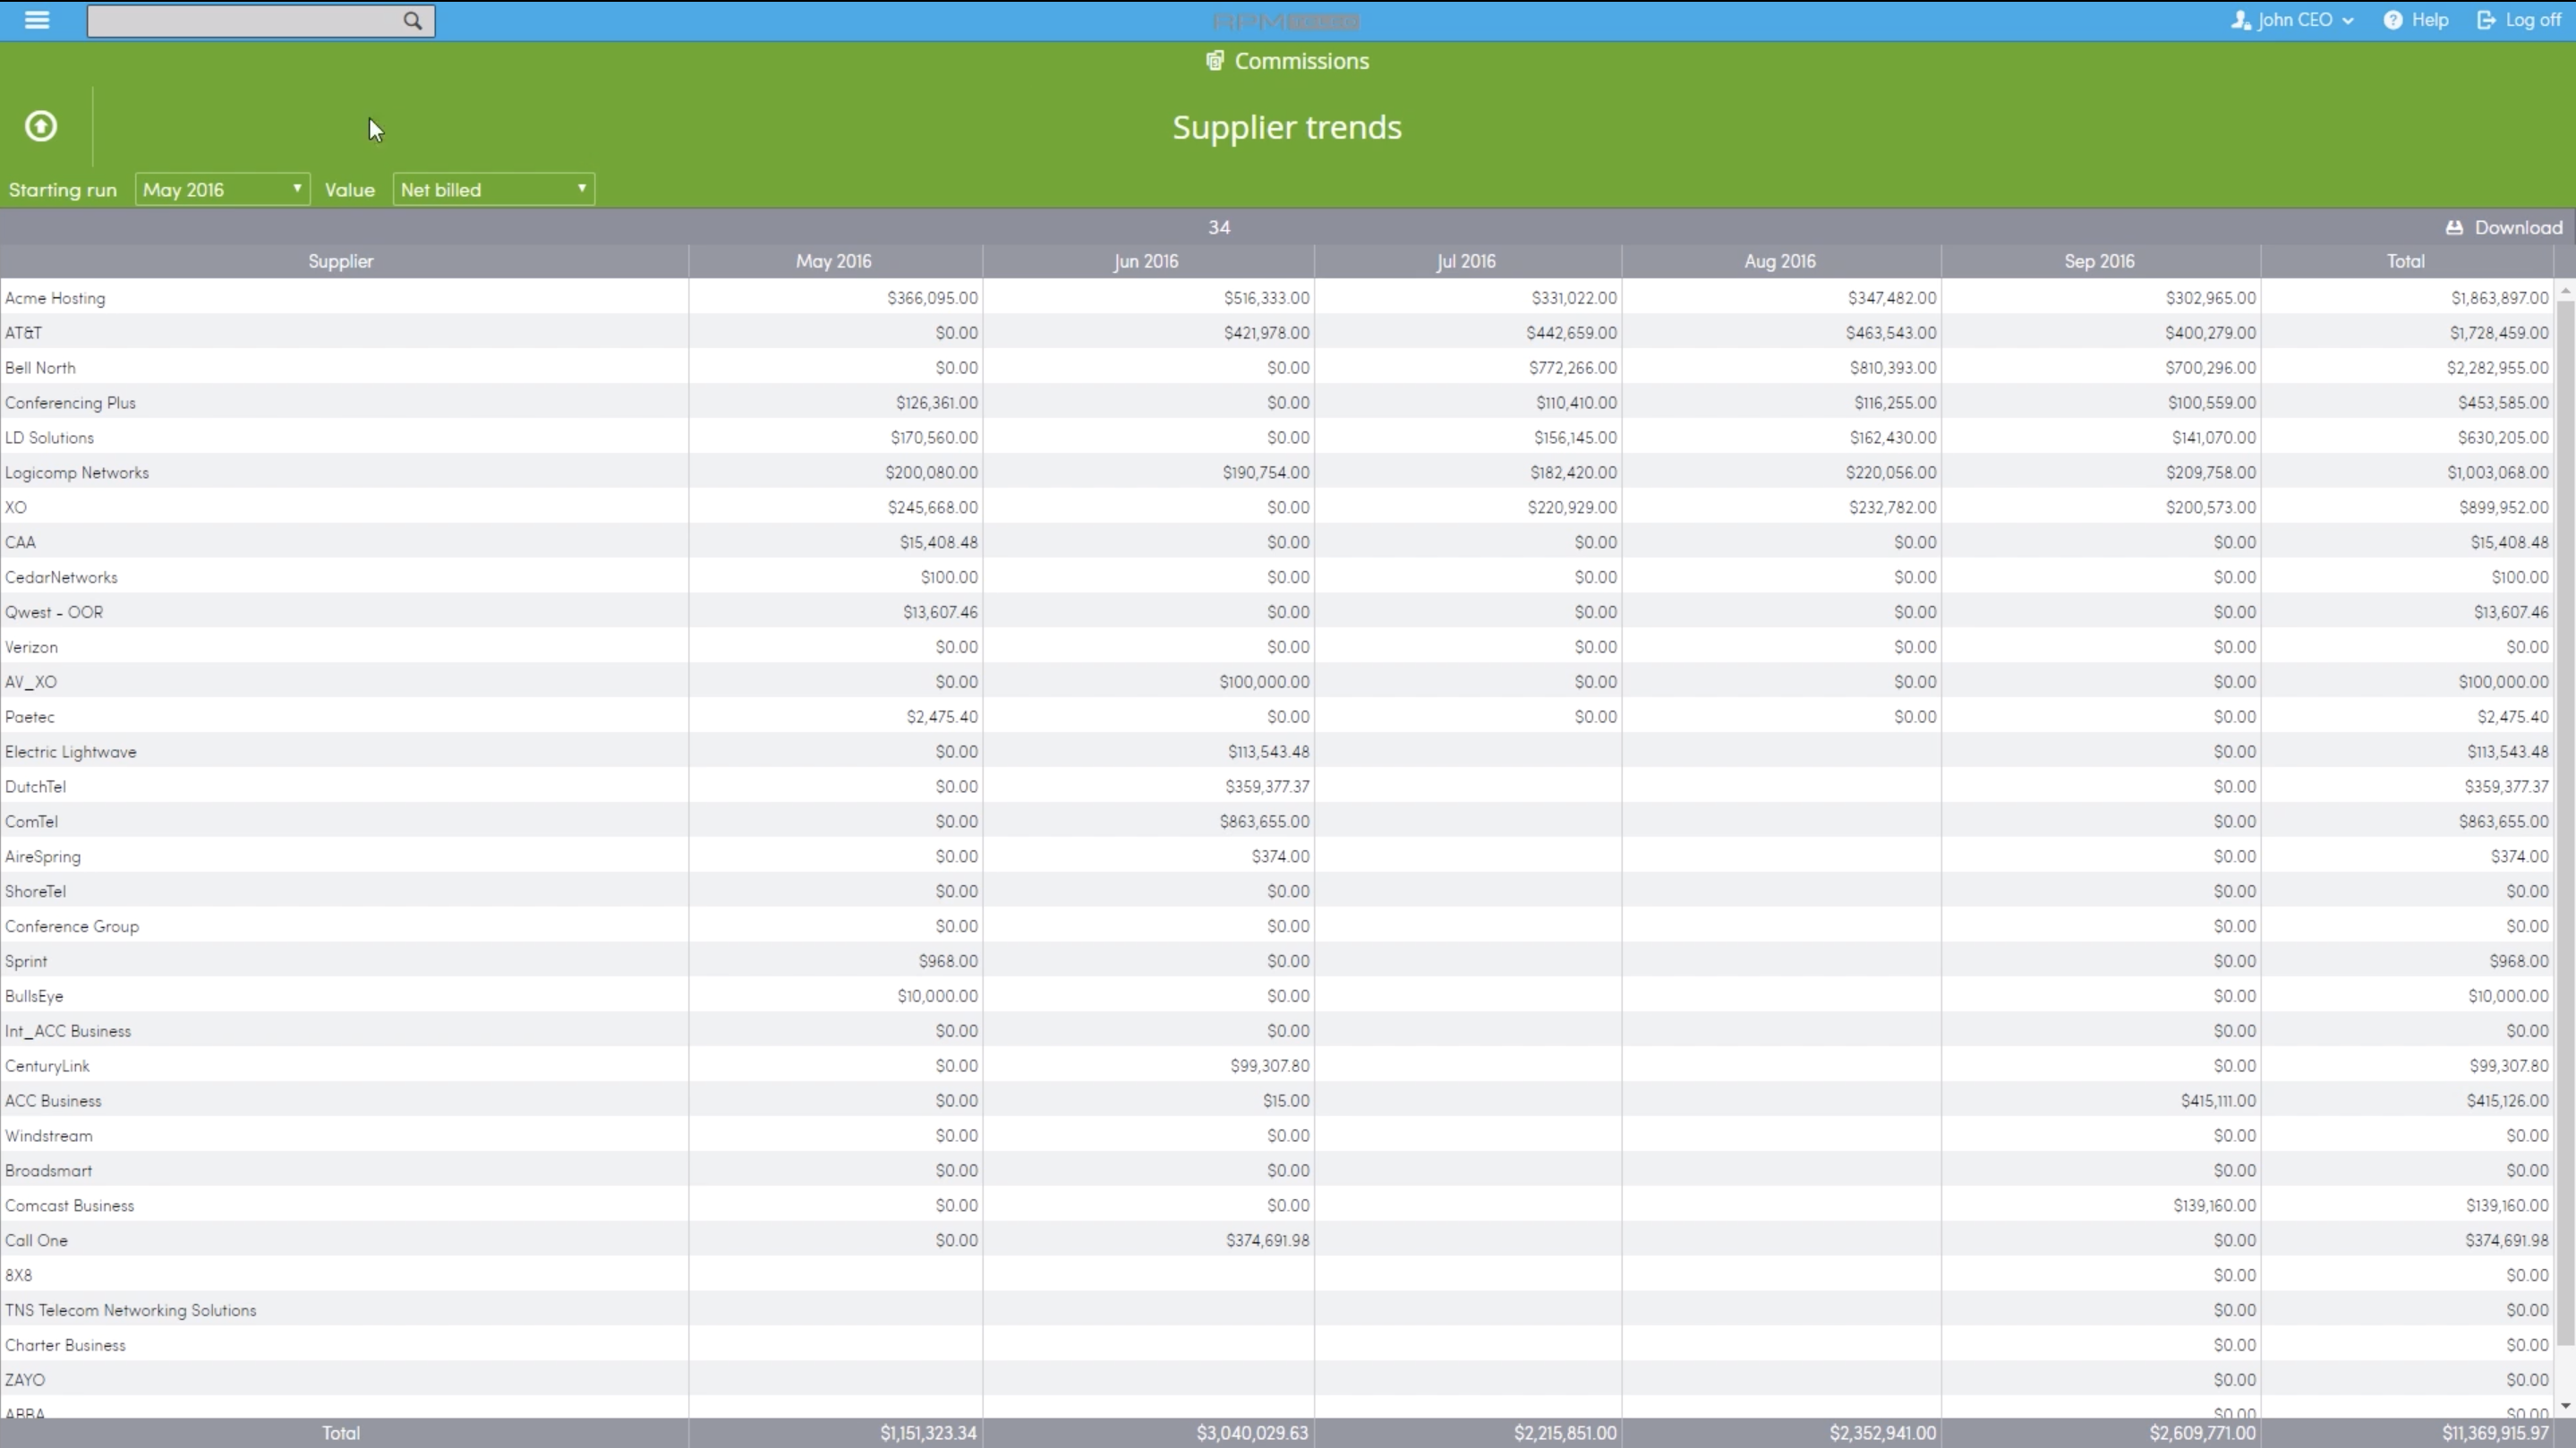Click the John CEO user profile icon
2576x1448 pixels.
pos(2240,20)
